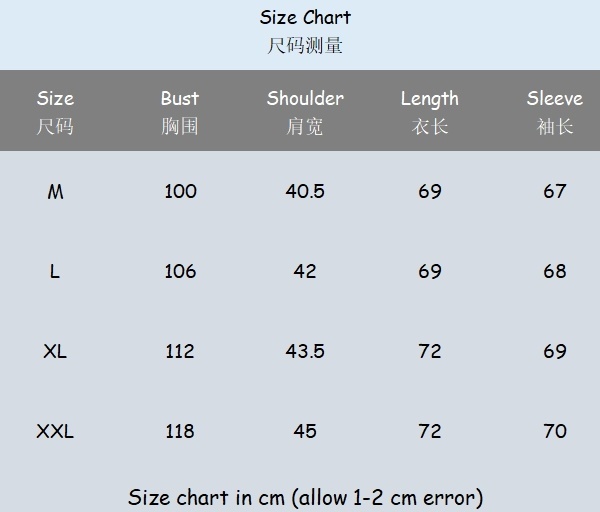The image size is (600, 512).
Task: Click the Size Chart title
Action: click(305, 18)
